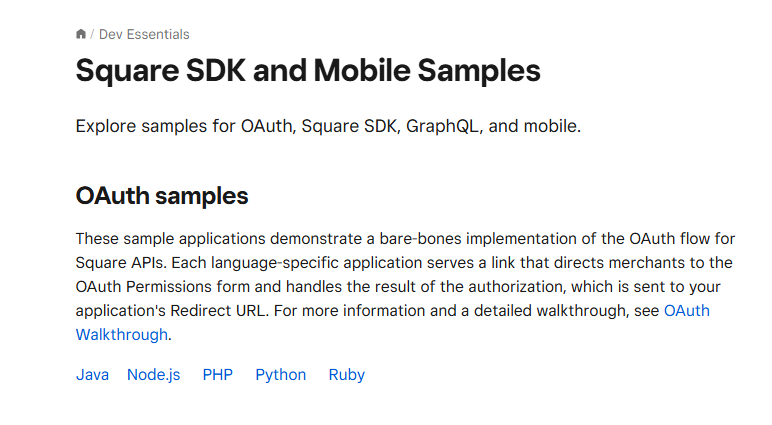Open the Java OAuth sample
Image resolution: width=772 pixels, height=425 pixels.
(x=92, y=375)
